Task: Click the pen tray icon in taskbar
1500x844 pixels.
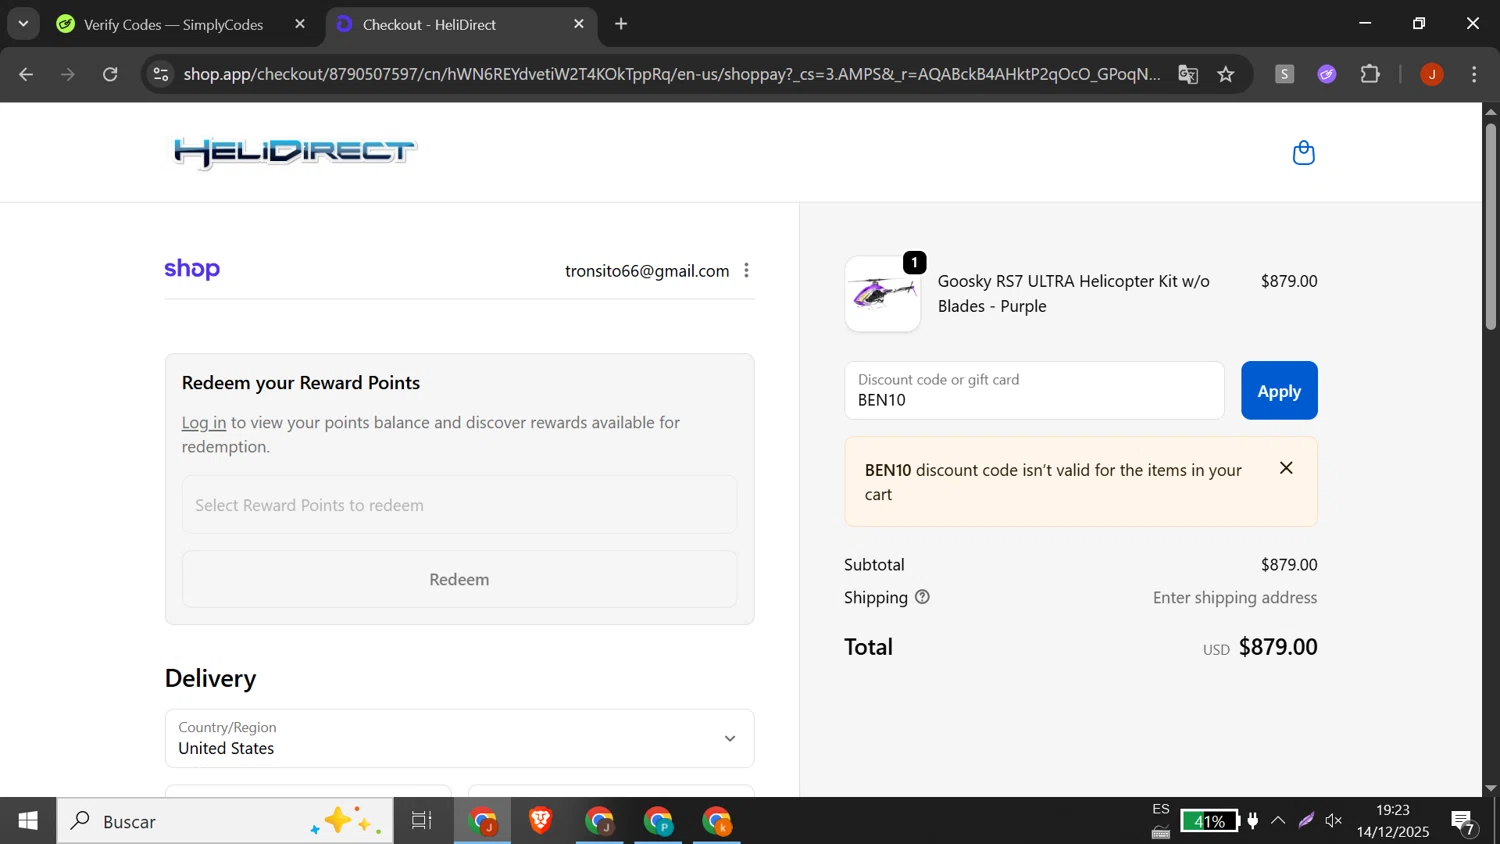Action: [x=1306, y=821]
